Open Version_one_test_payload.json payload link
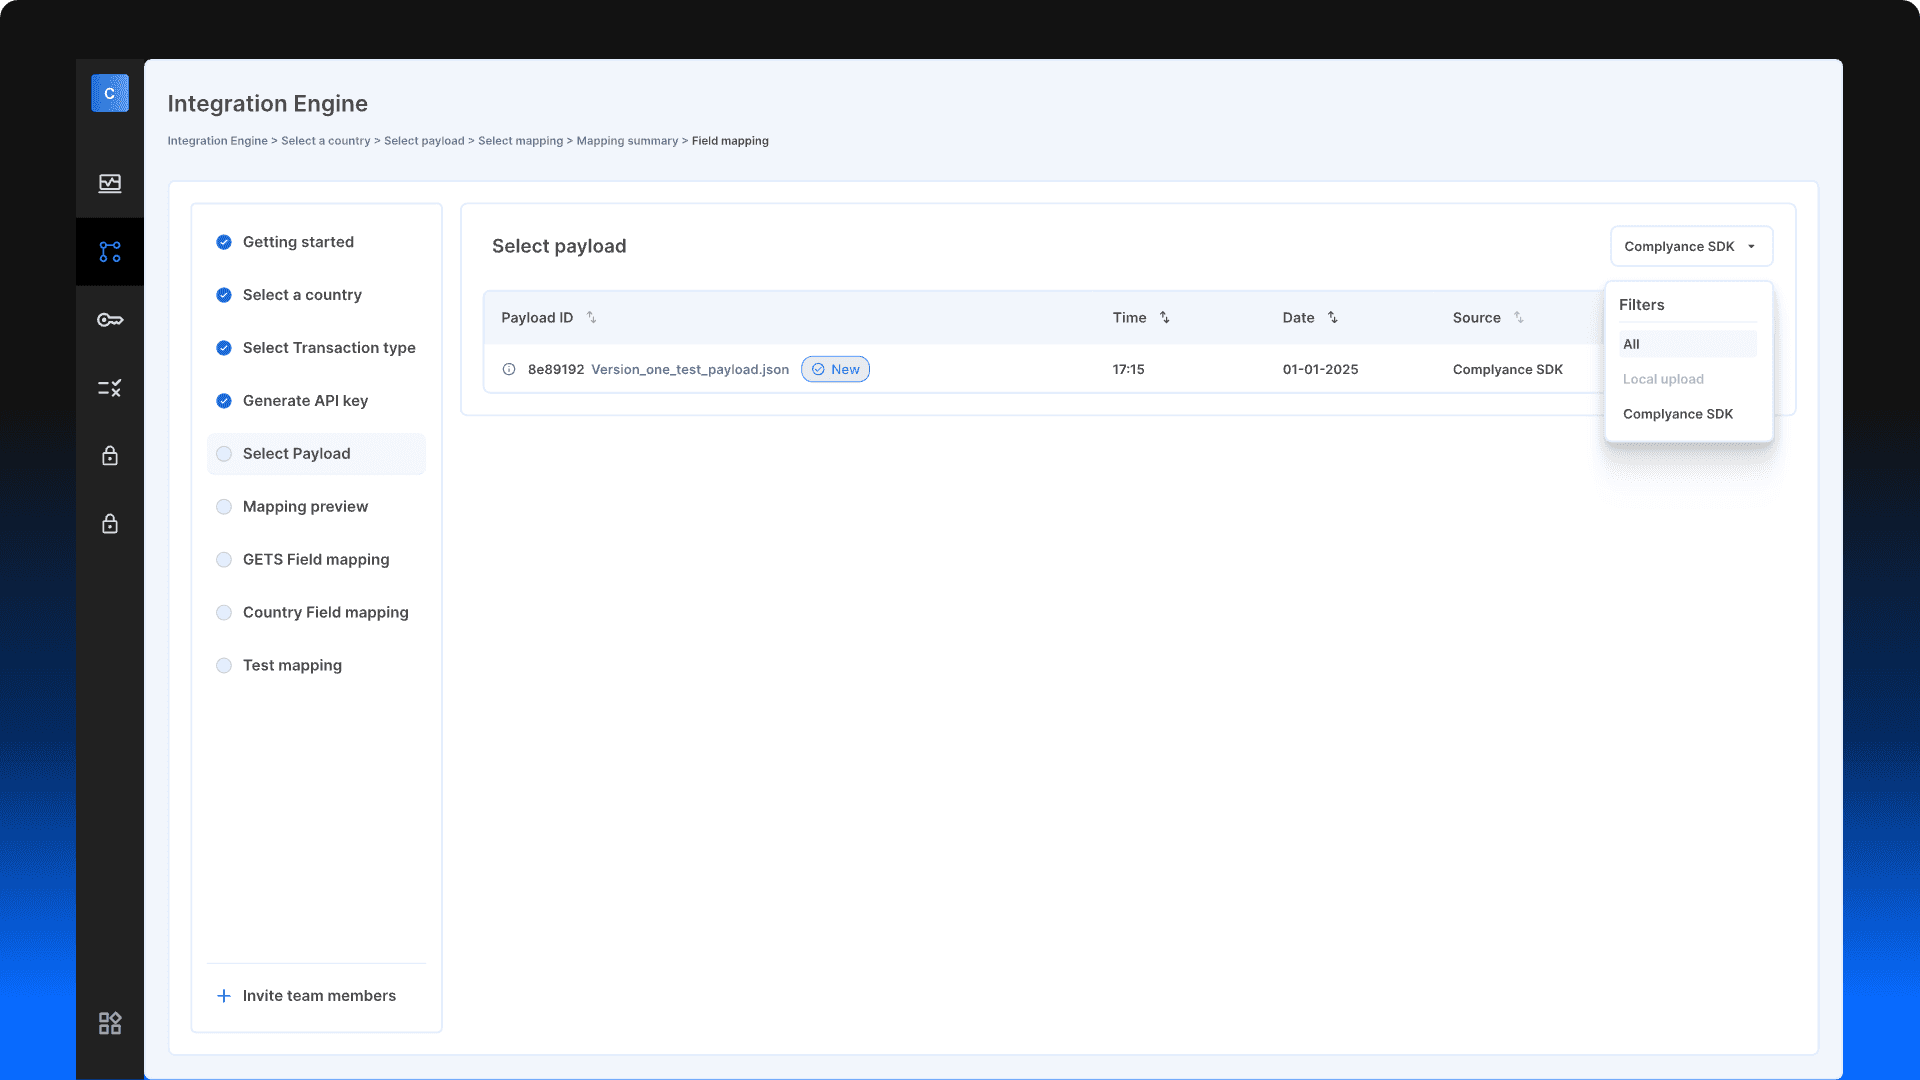 (x=690, y=370)
